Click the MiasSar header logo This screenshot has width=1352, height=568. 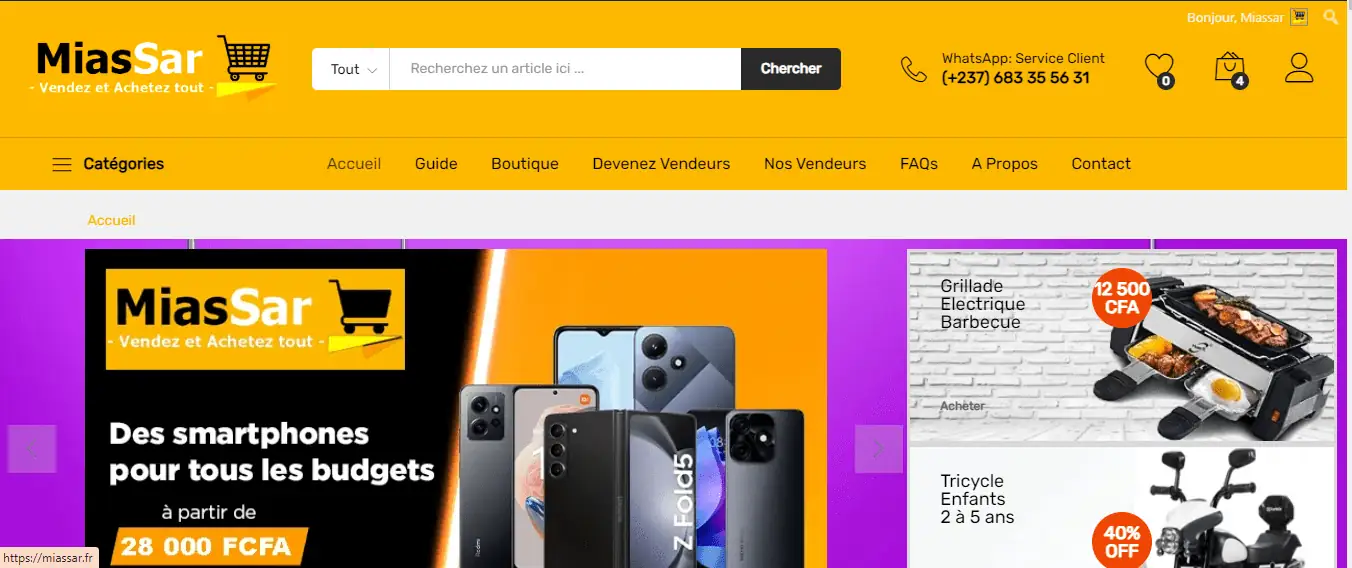[x=153, y=69]
